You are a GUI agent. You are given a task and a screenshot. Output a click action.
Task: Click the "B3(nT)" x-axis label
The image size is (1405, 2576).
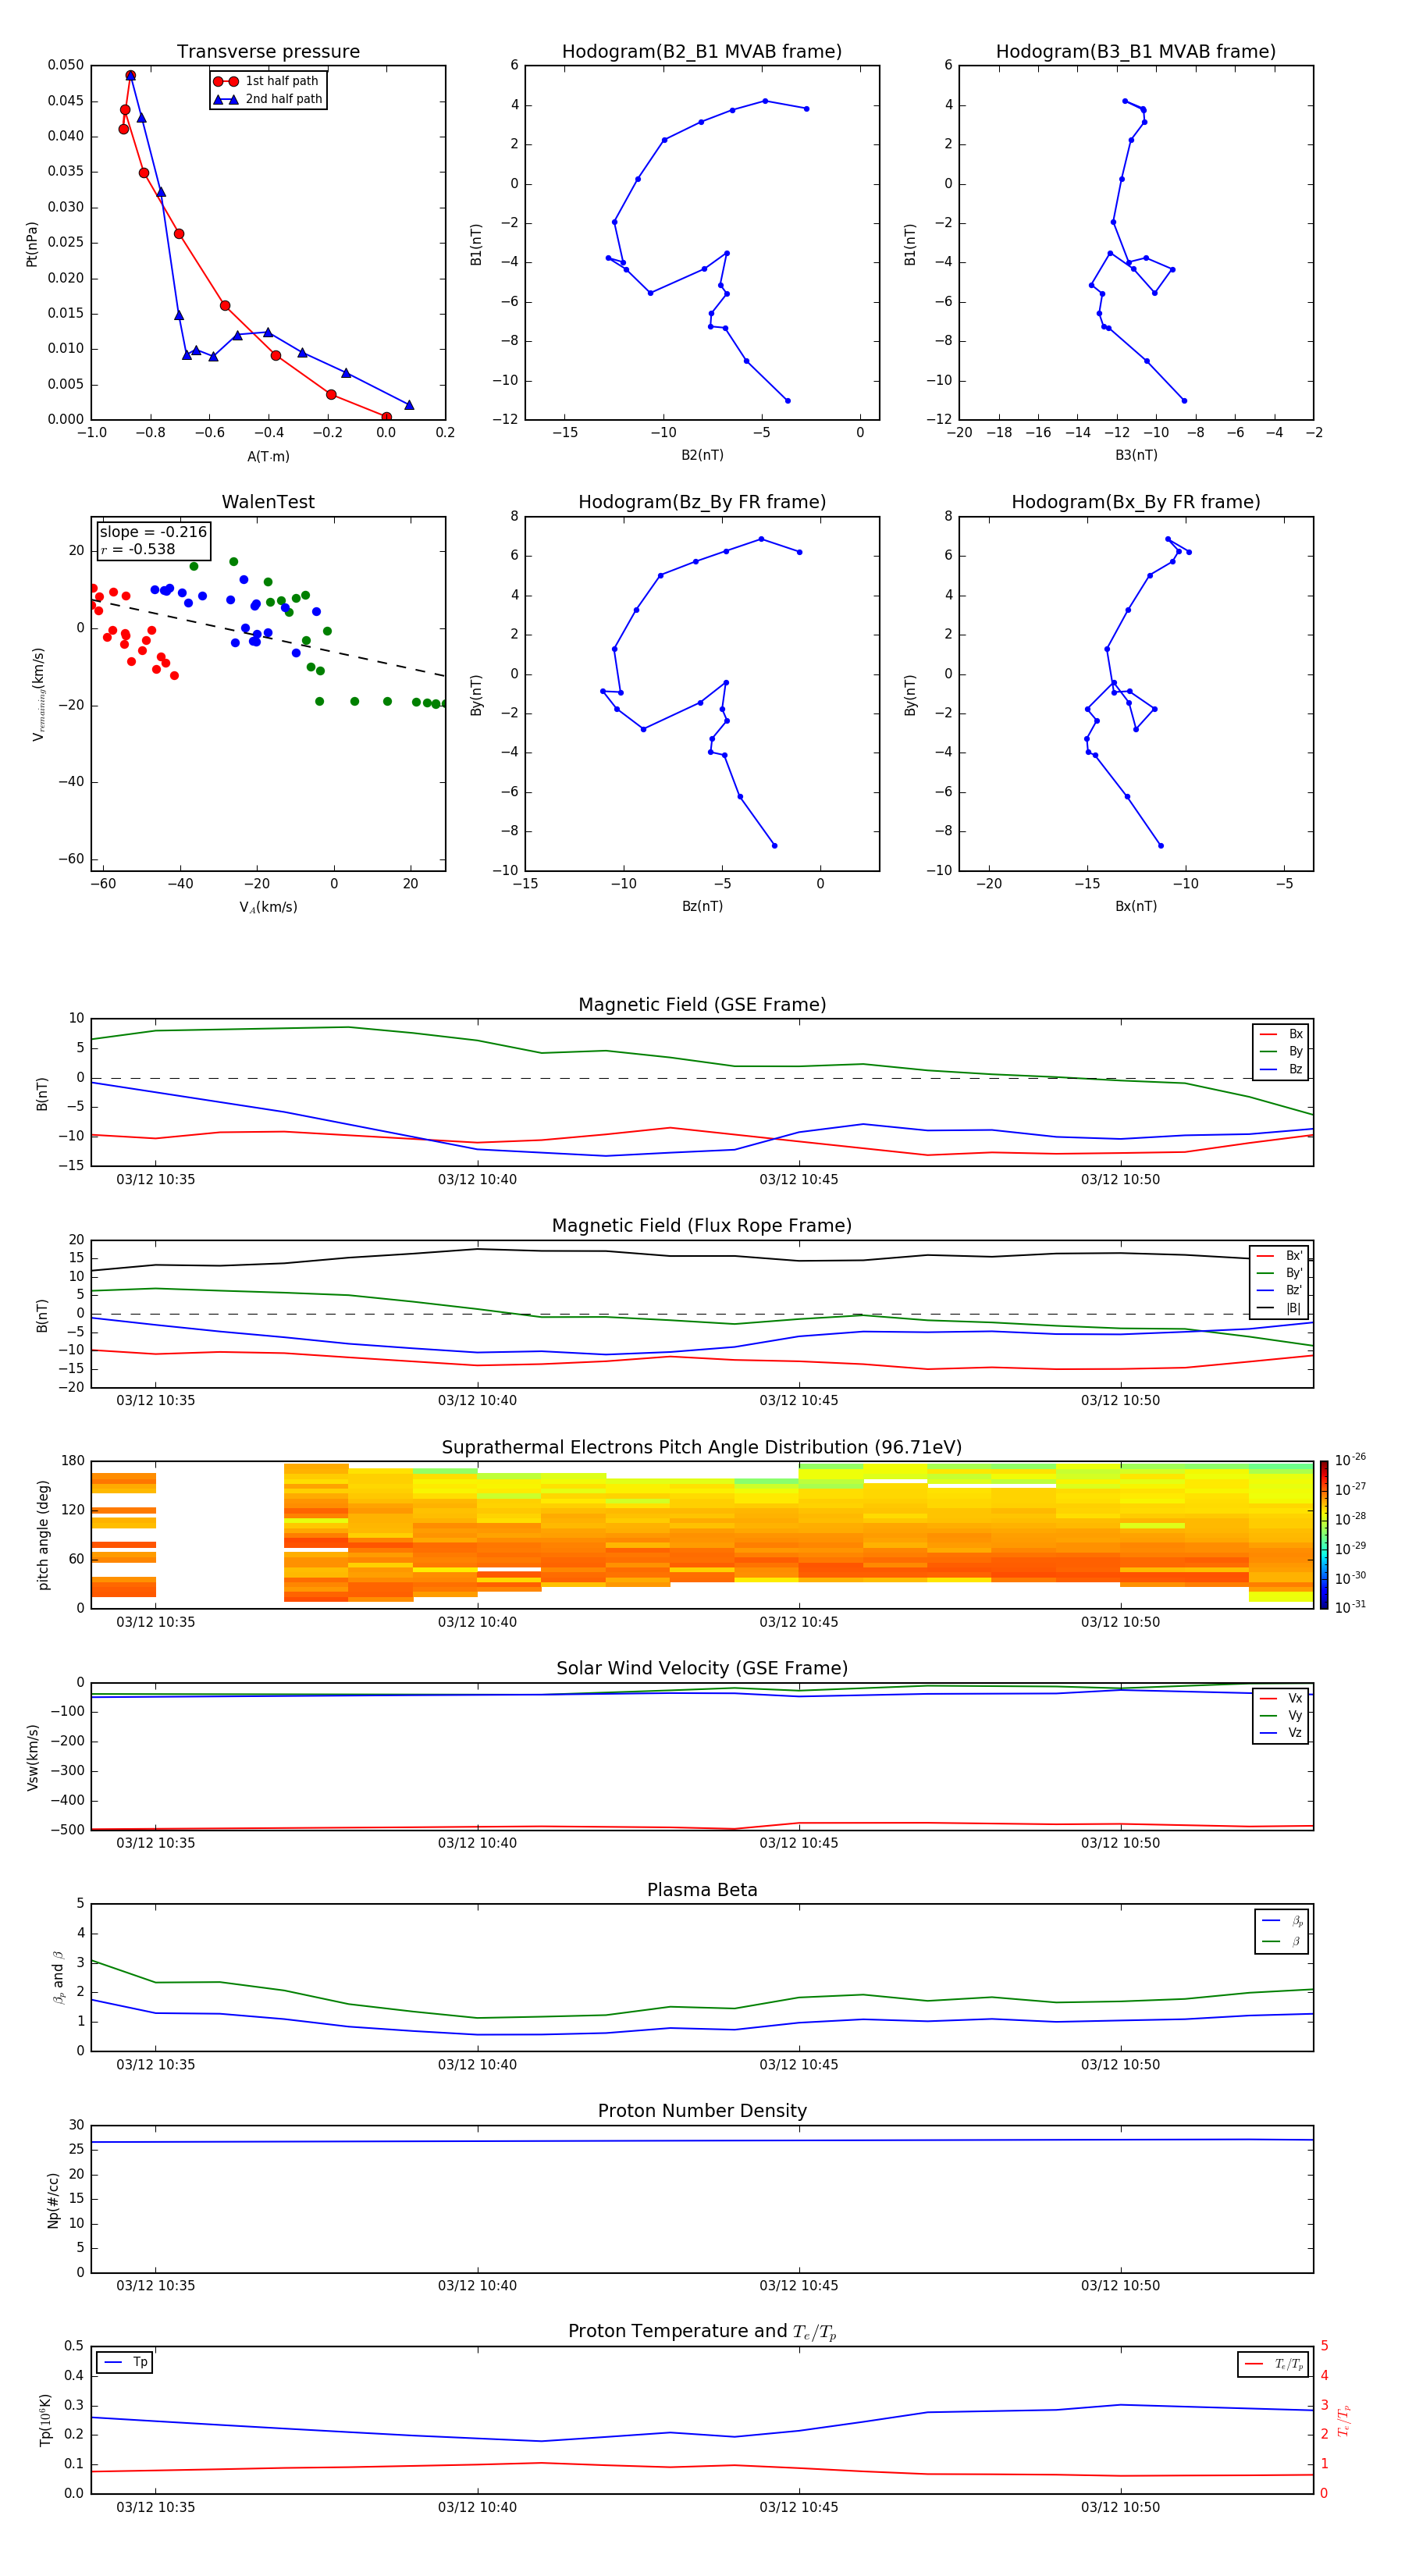(1136, 456)
